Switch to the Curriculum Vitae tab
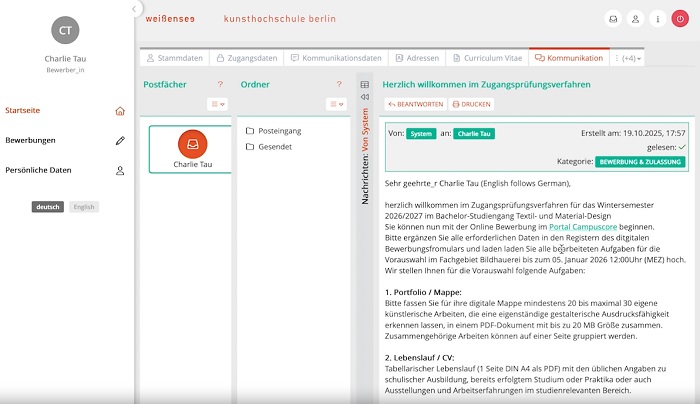 pos(485,59)
